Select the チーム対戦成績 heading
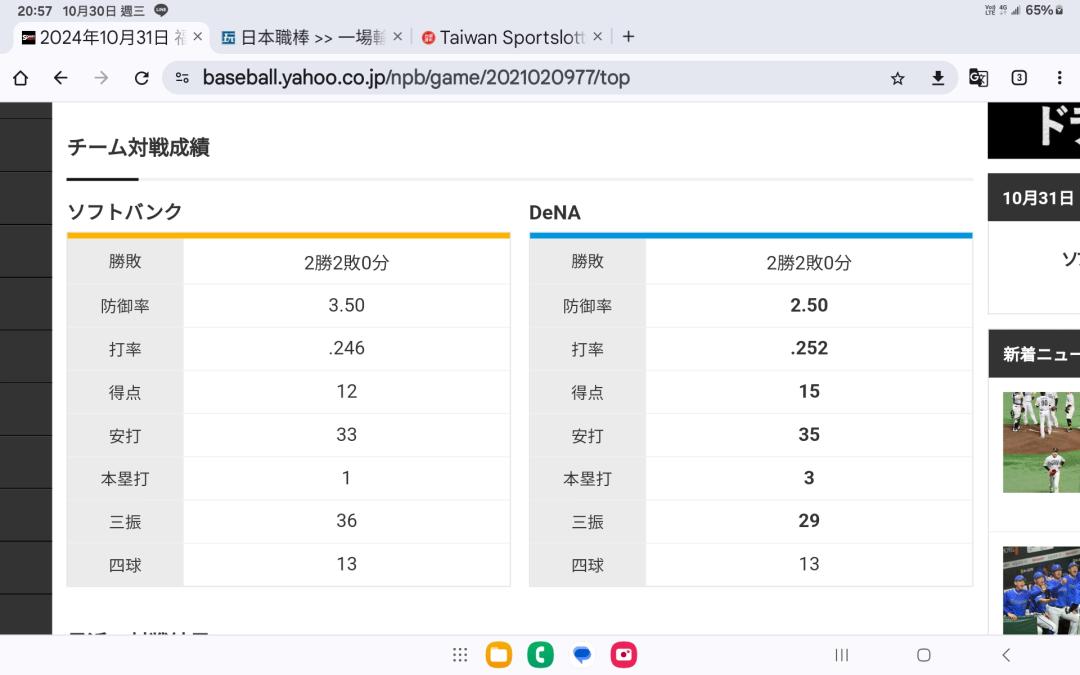The height and width of the screenshot is (675, 1080). tap(138, 147)
